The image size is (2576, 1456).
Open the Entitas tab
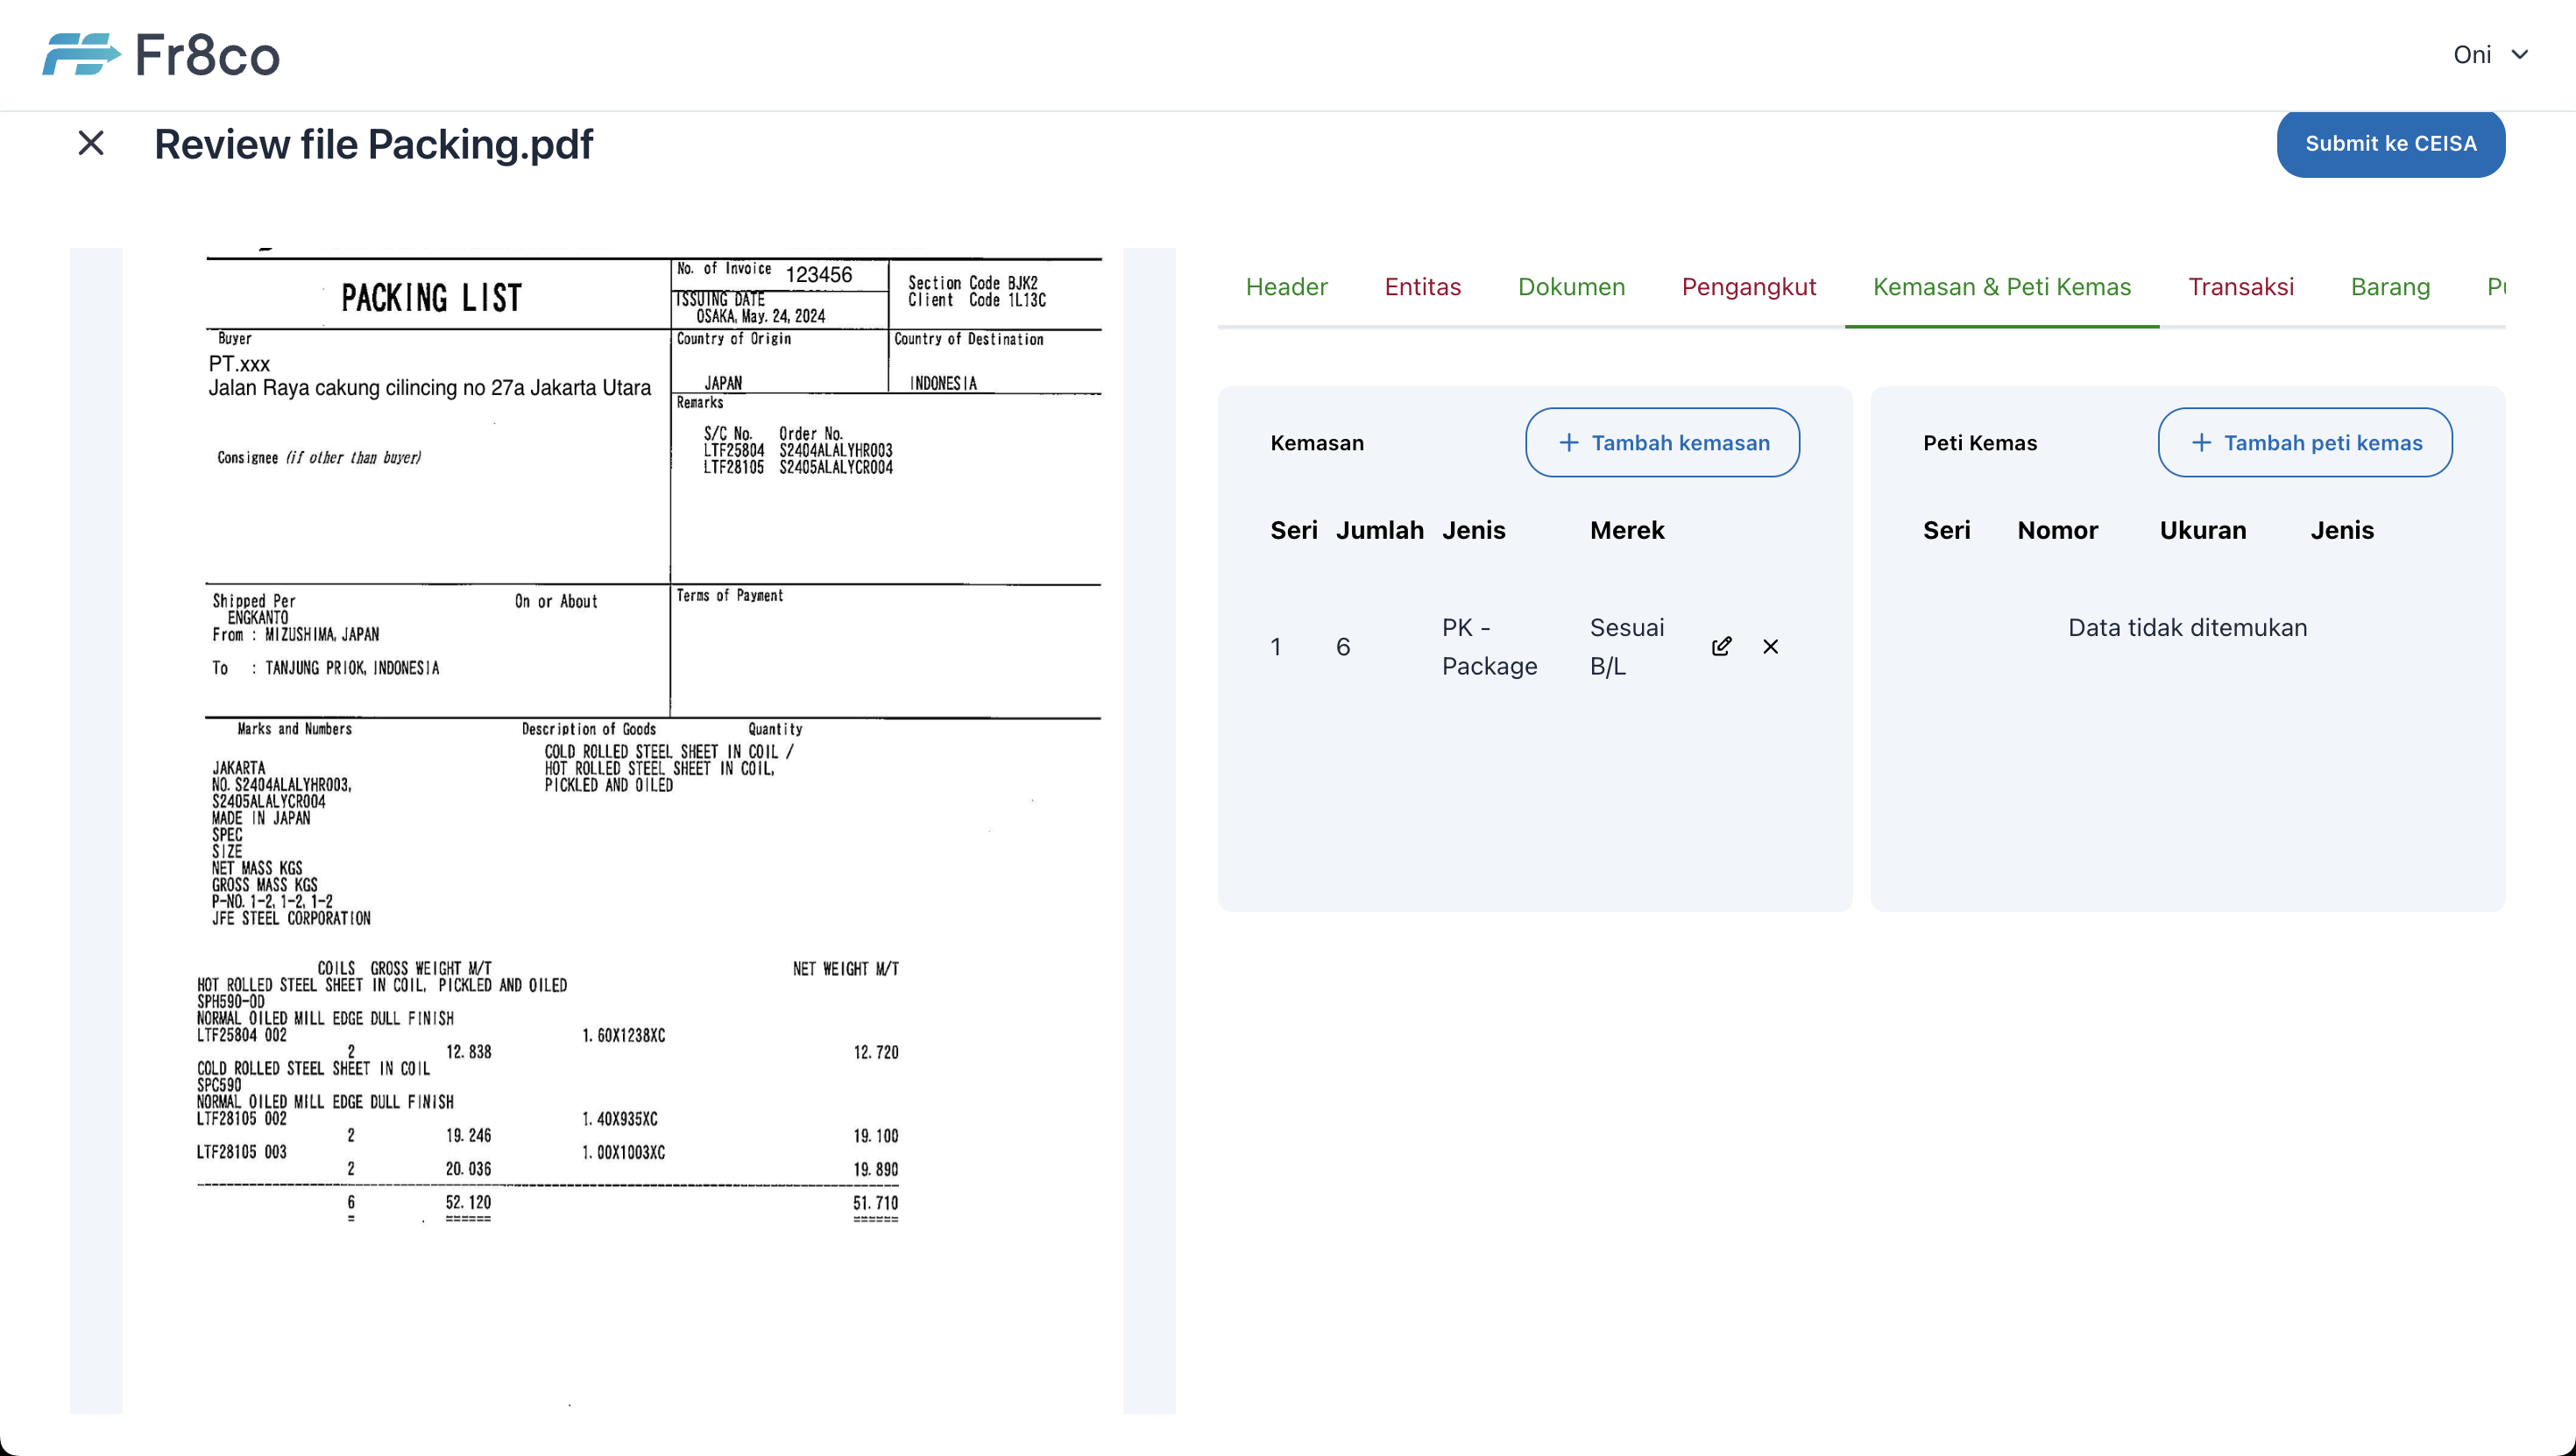[1422, 287]
